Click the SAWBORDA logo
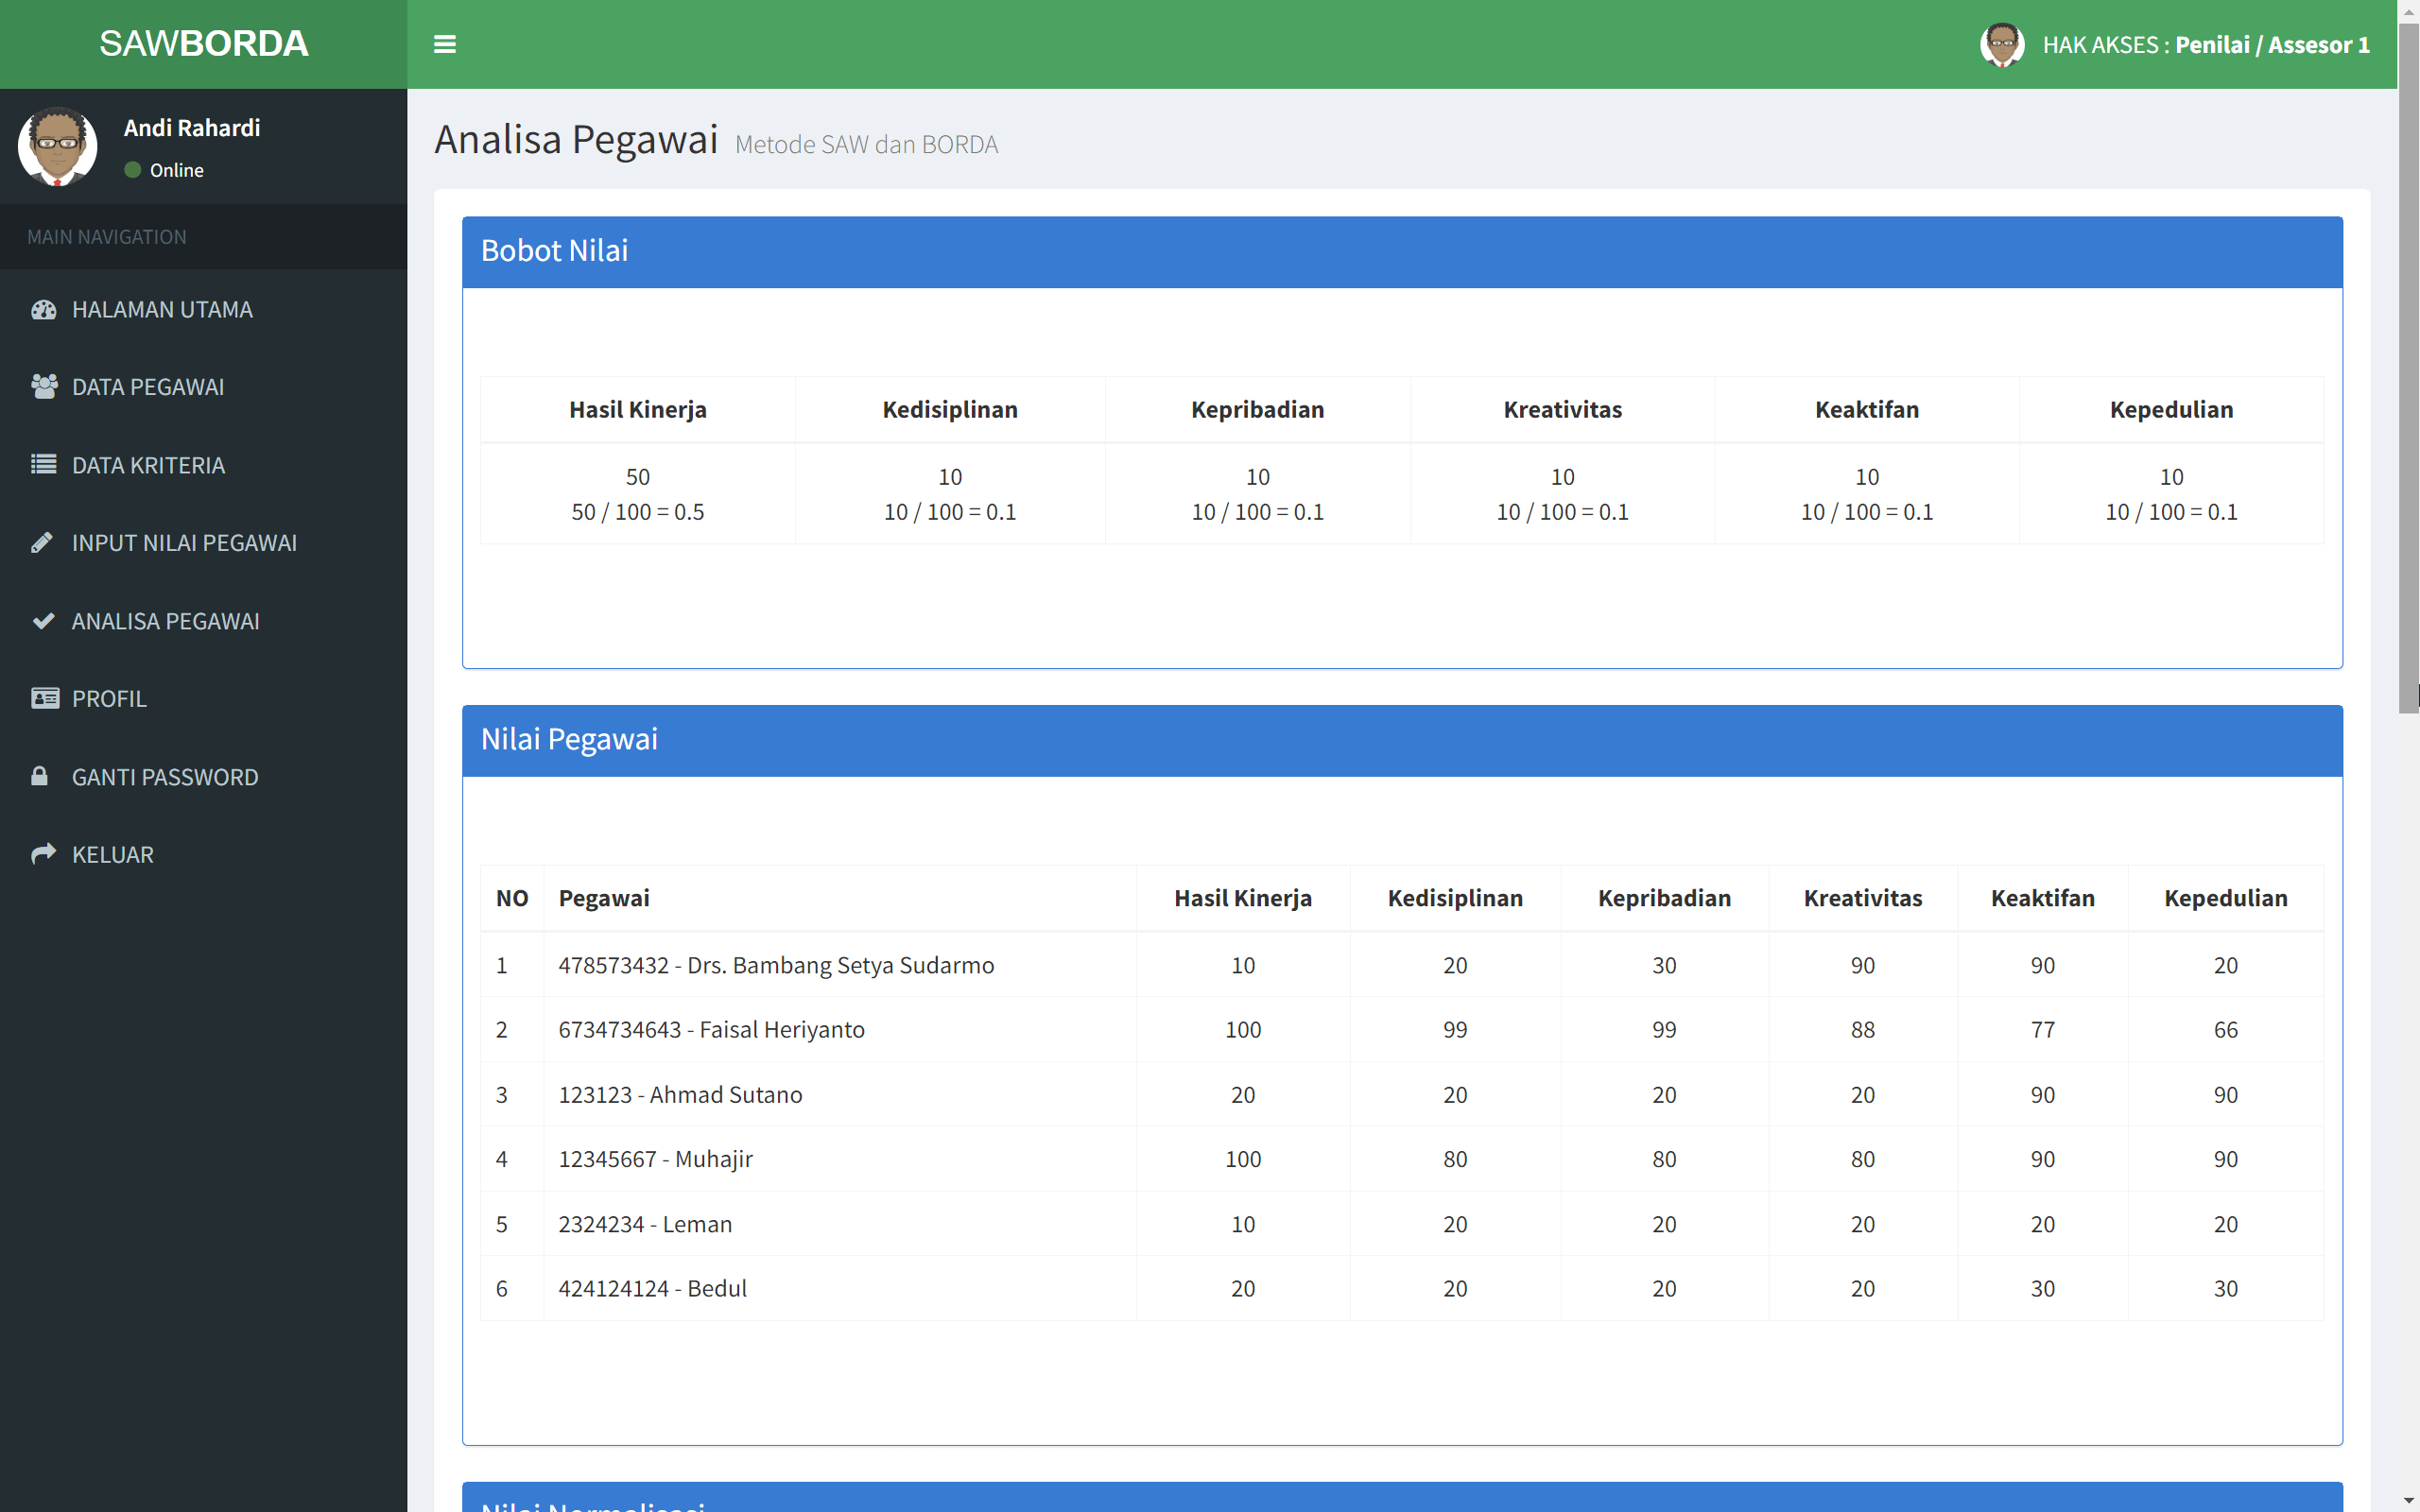The width and height of the screenshot is (2420, 1512). (x=204, y=44)
